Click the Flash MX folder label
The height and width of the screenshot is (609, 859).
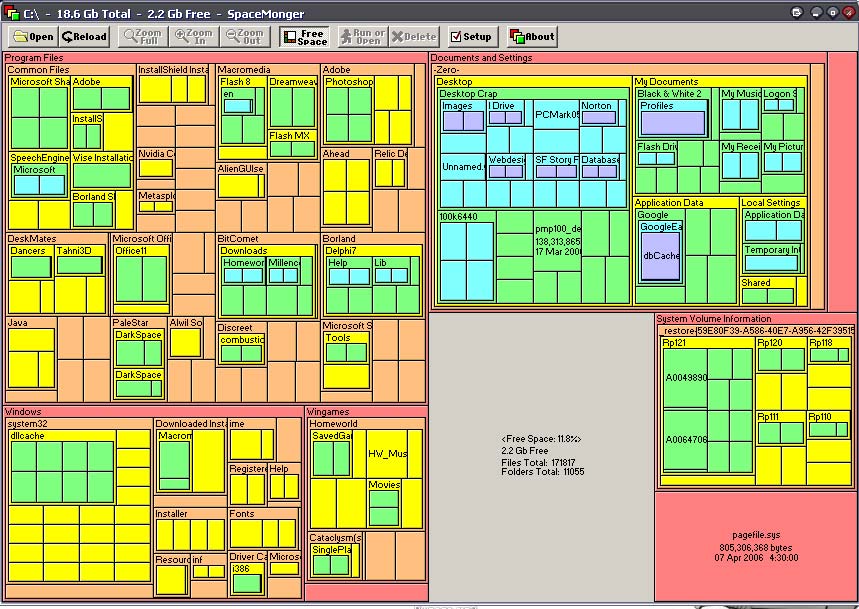click(x=289, y=135)
